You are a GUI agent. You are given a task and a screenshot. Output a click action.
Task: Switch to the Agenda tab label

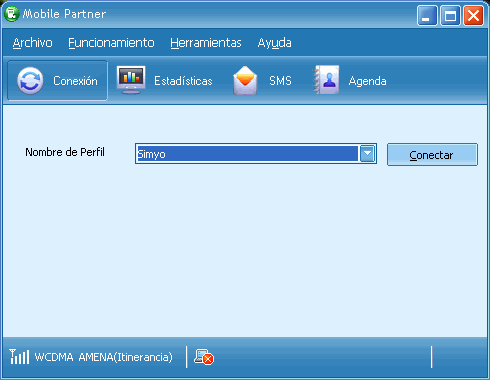(368, 81)
